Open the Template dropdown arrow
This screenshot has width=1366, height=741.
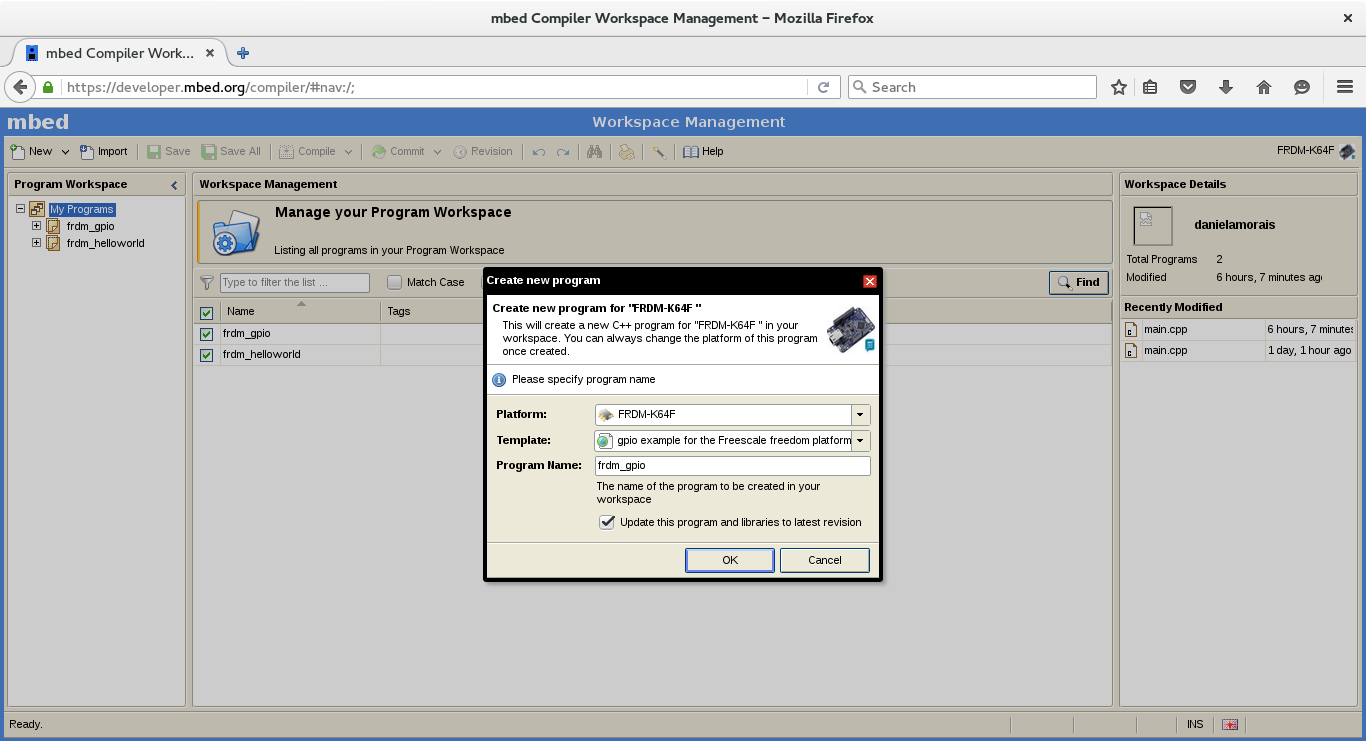pos(860,441)
